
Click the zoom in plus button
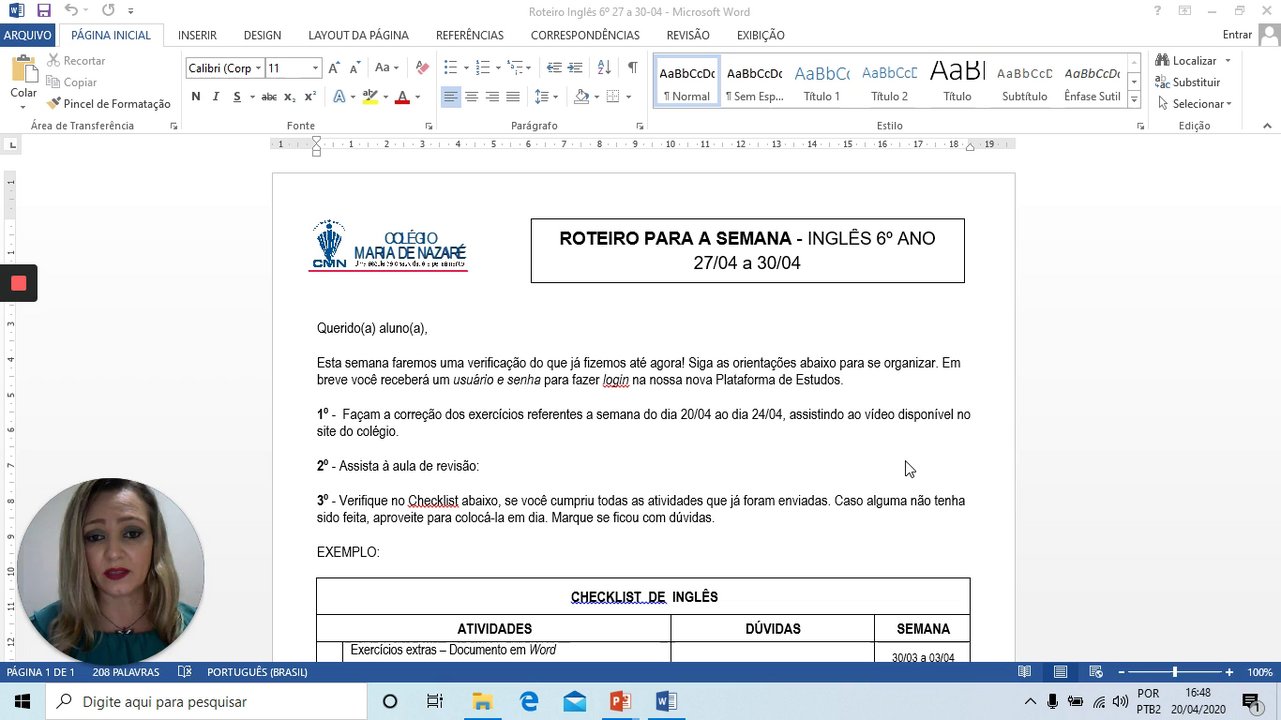tap(1229, 672)
